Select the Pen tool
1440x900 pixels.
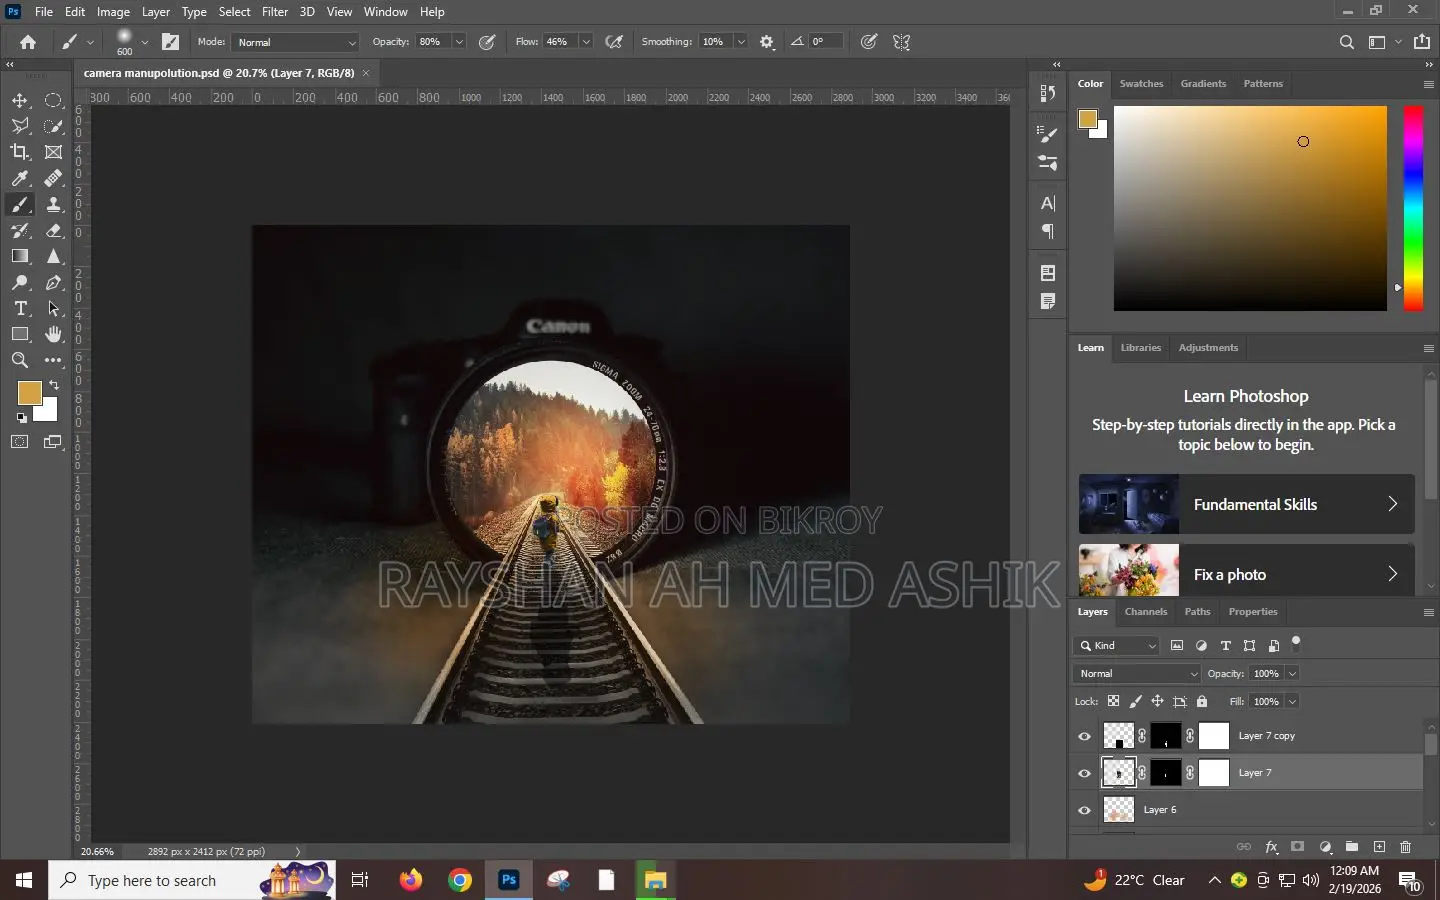point(54,282)
